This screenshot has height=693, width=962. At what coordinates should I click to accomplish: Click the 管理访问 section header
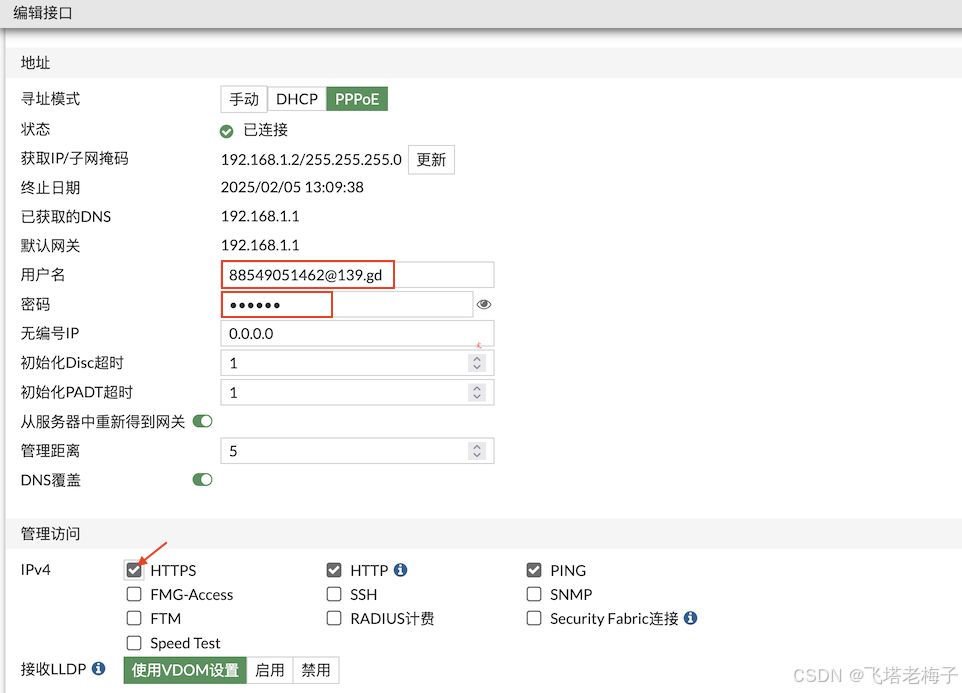50,534
